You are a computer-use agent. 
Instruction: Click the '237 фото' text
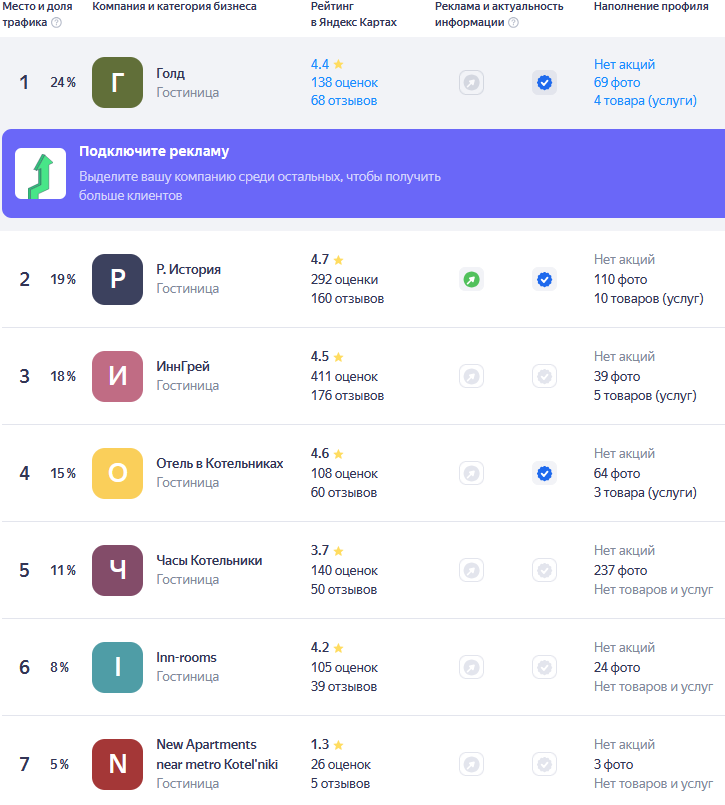click(x=620, y=570)
